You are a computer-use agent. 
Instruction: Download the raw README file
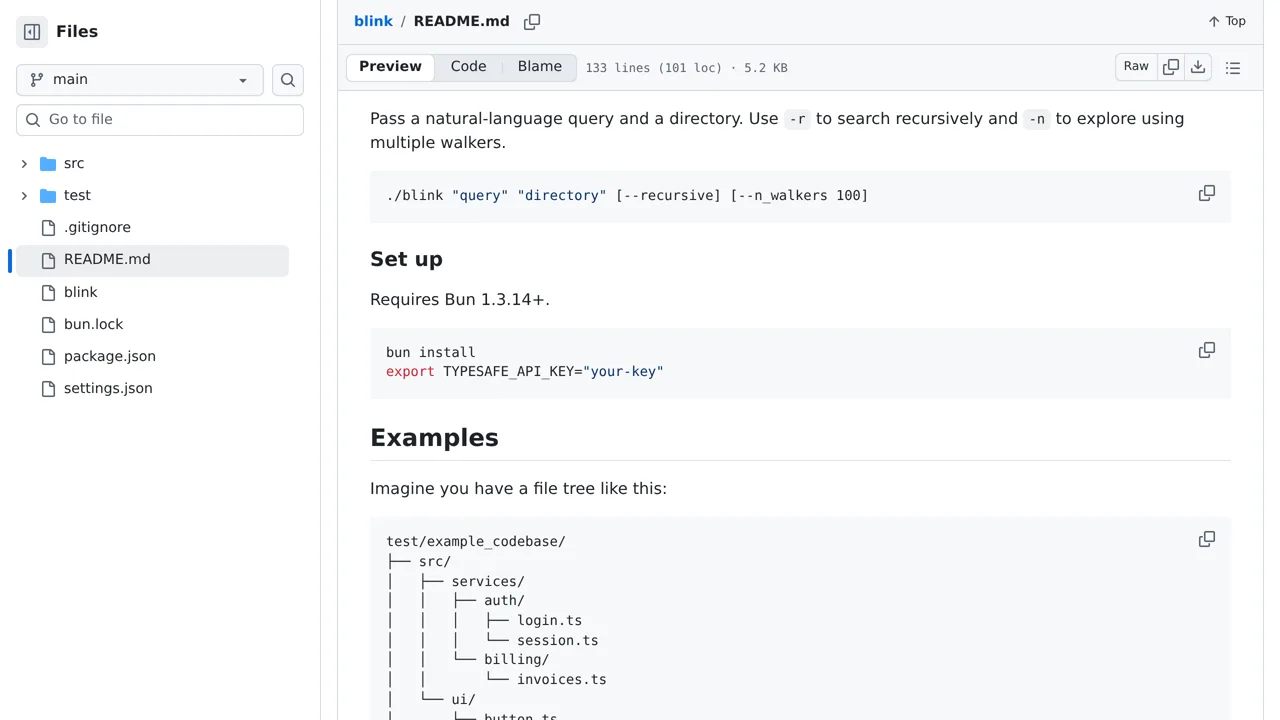1198,67
